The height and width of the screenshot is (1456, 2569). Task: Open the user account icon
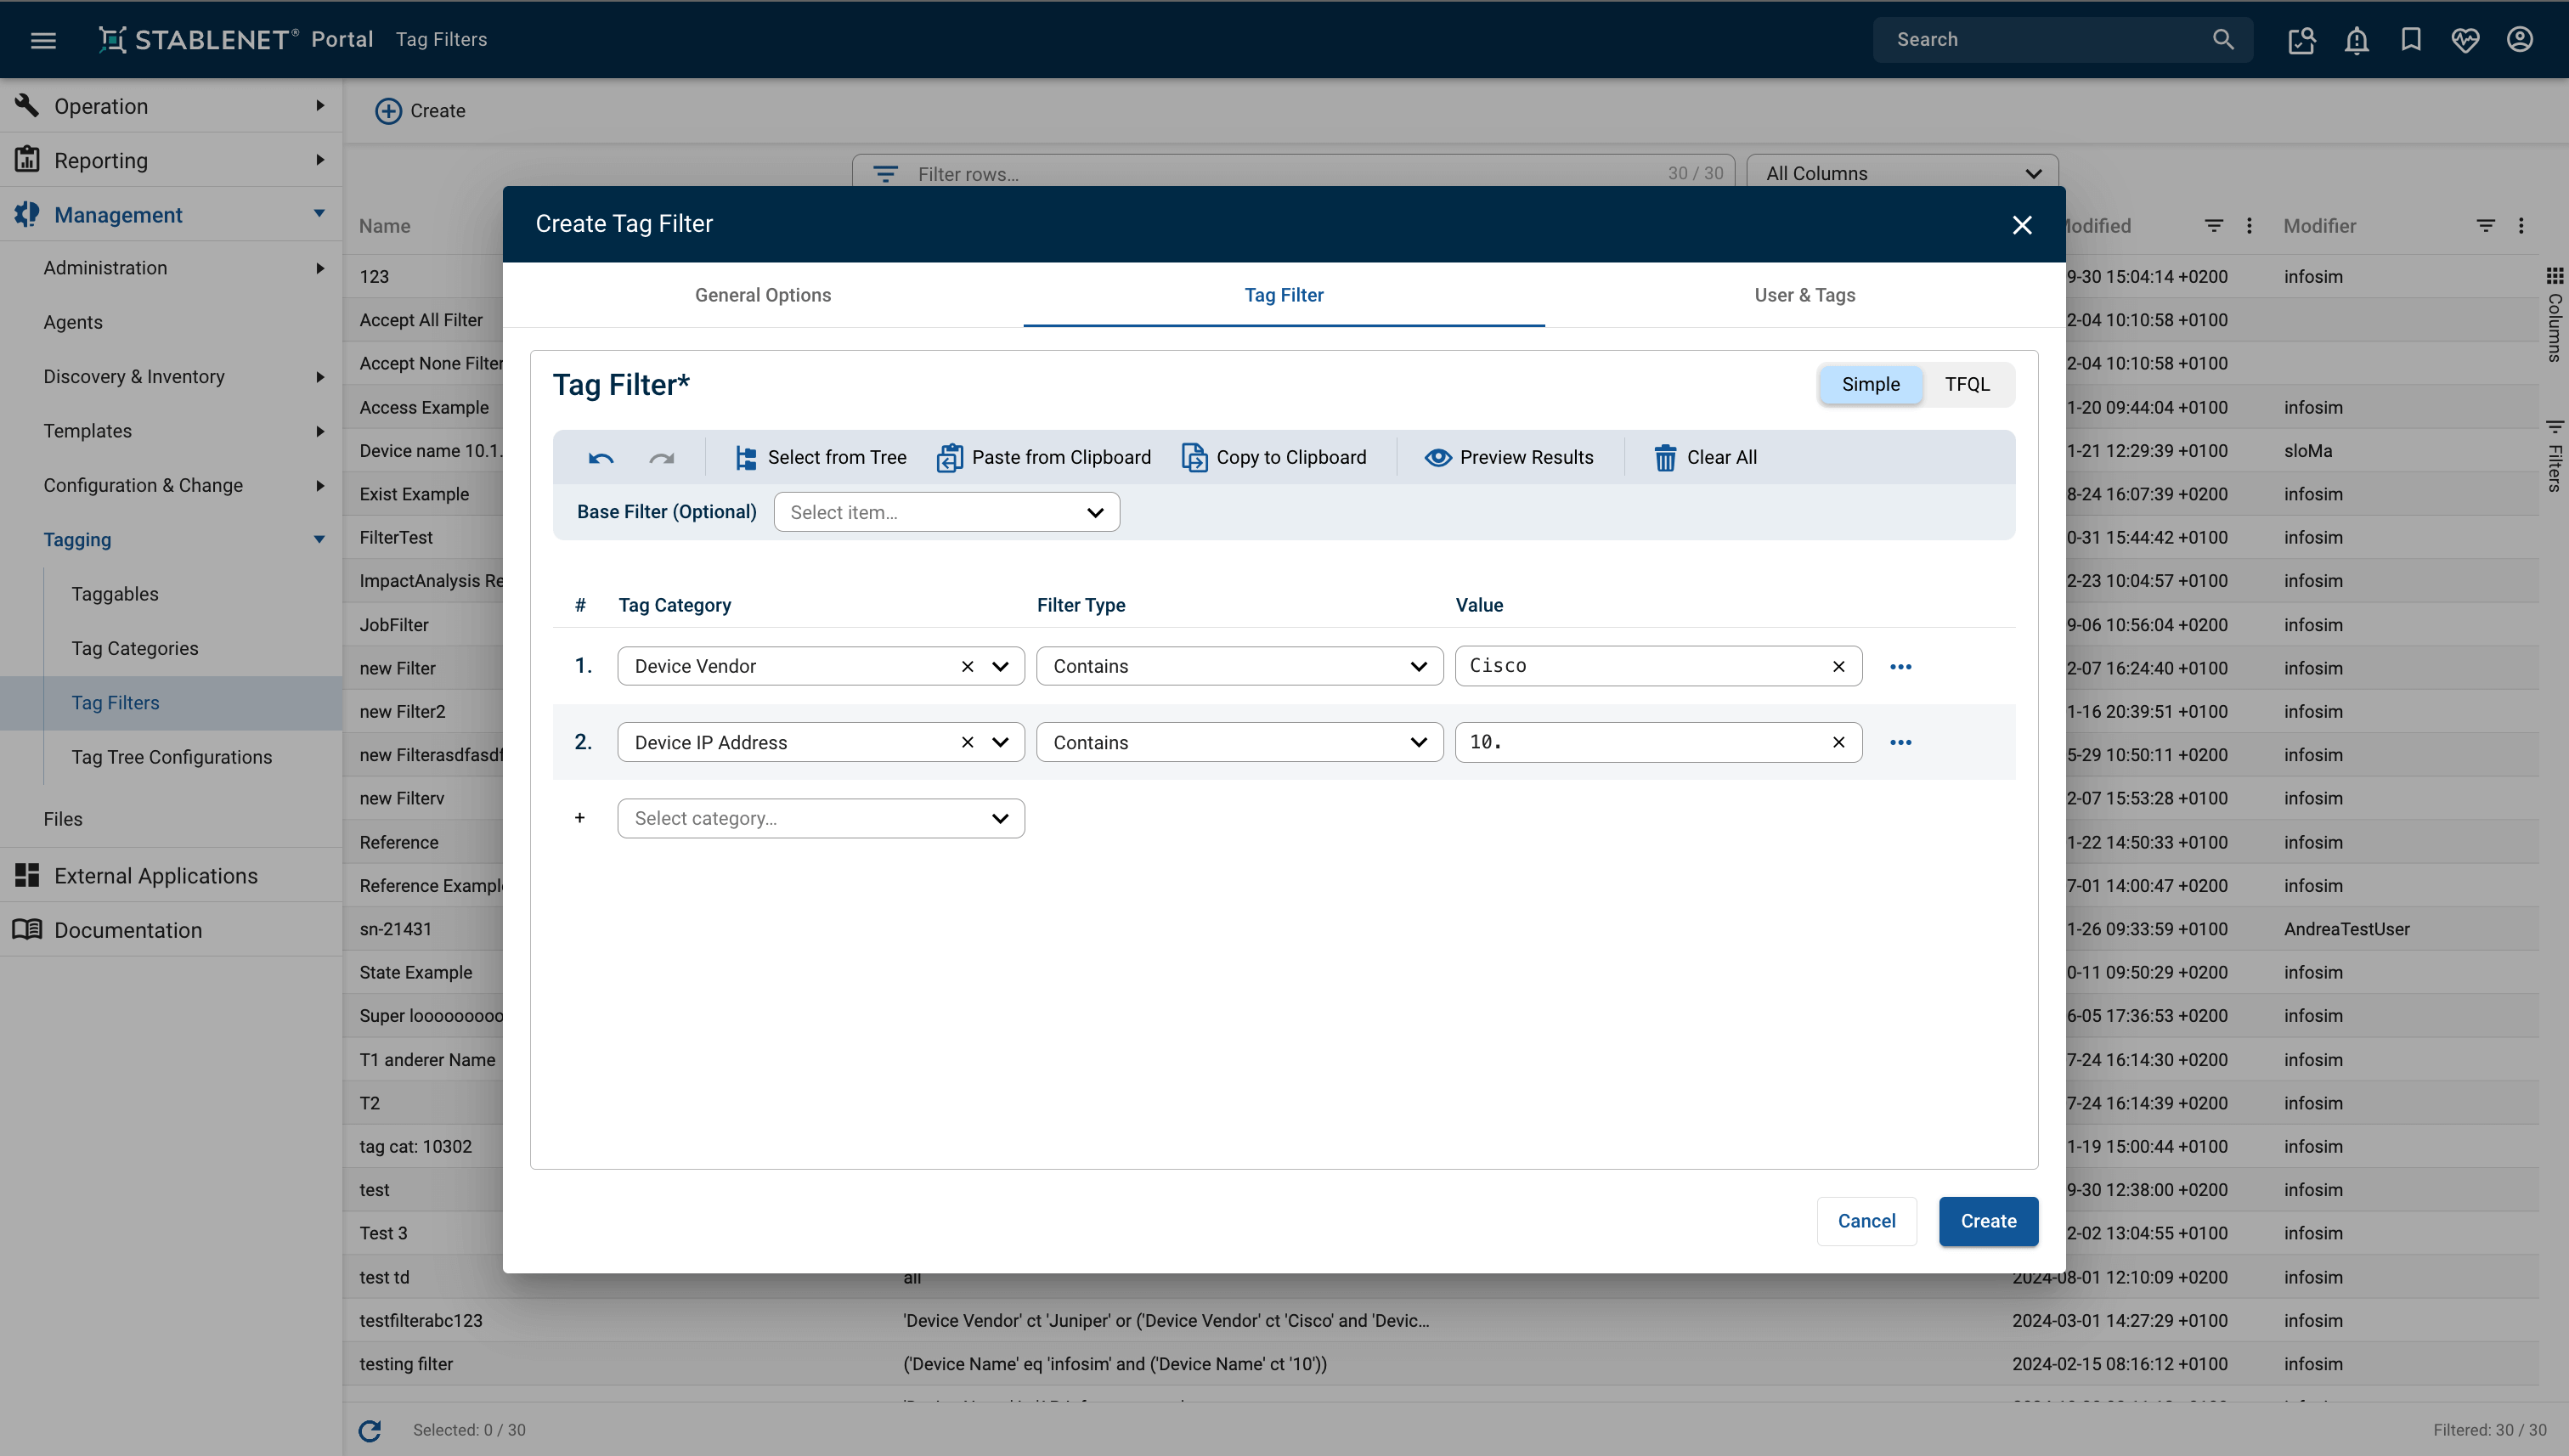(x=2520, y=40)
